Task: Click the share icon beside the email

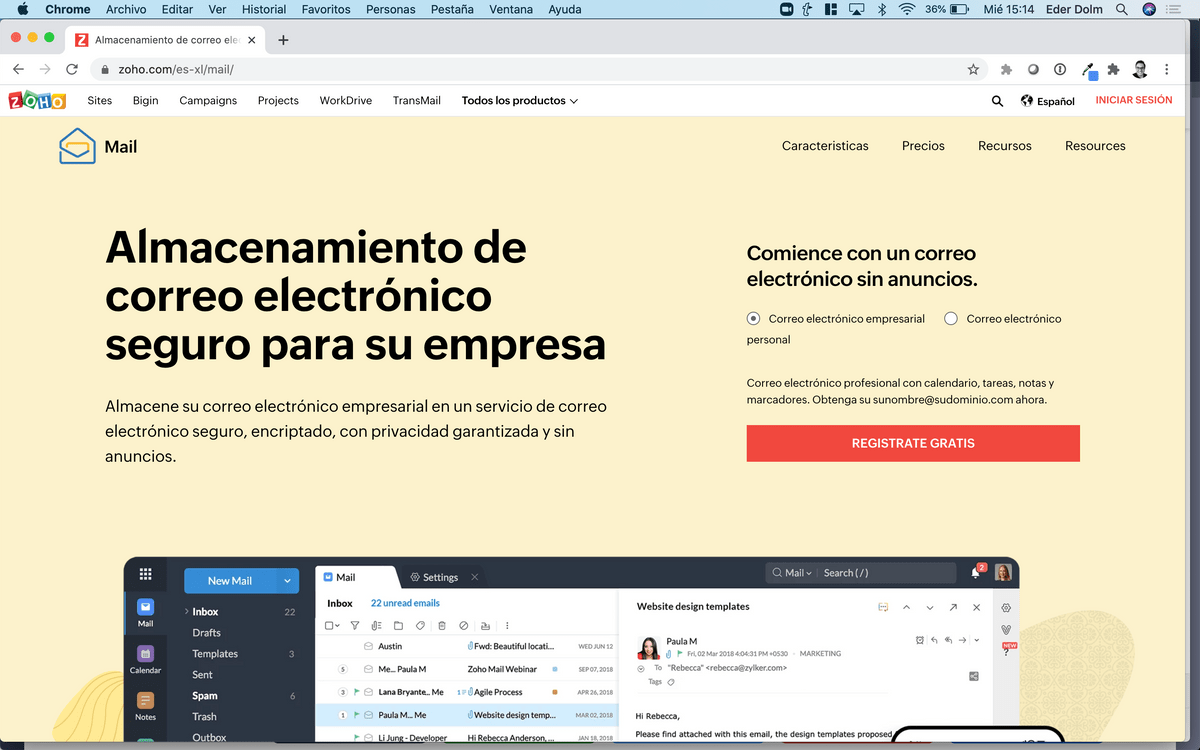Action: tap(974, 676)
